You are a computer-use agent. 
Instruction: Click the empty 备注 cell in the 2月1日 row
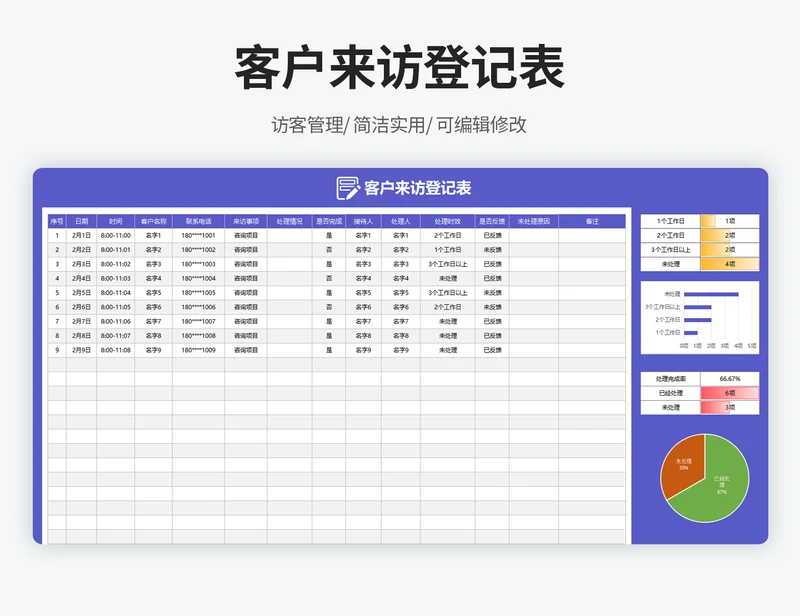(592, 236)
